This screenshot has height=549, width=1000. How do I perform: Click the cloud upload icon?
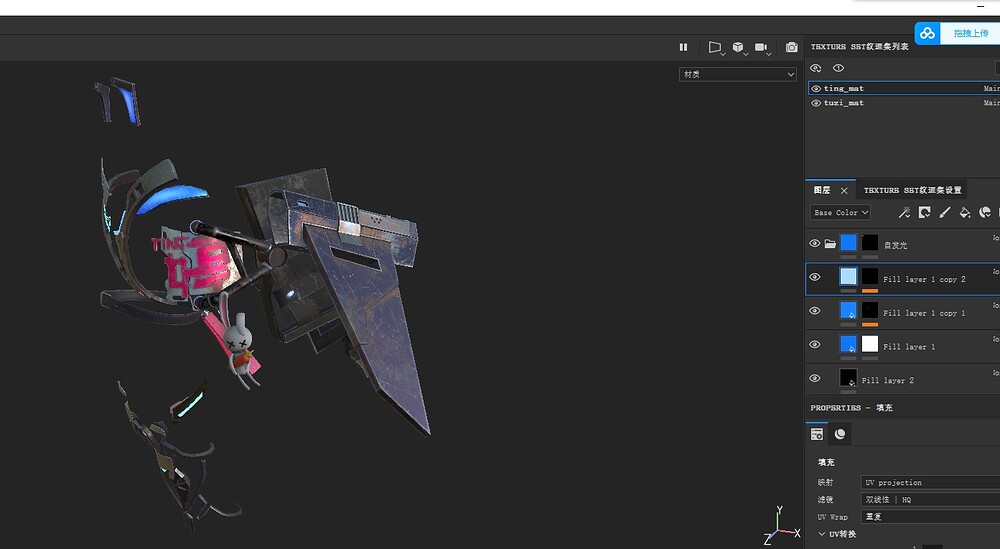[928, 33]
